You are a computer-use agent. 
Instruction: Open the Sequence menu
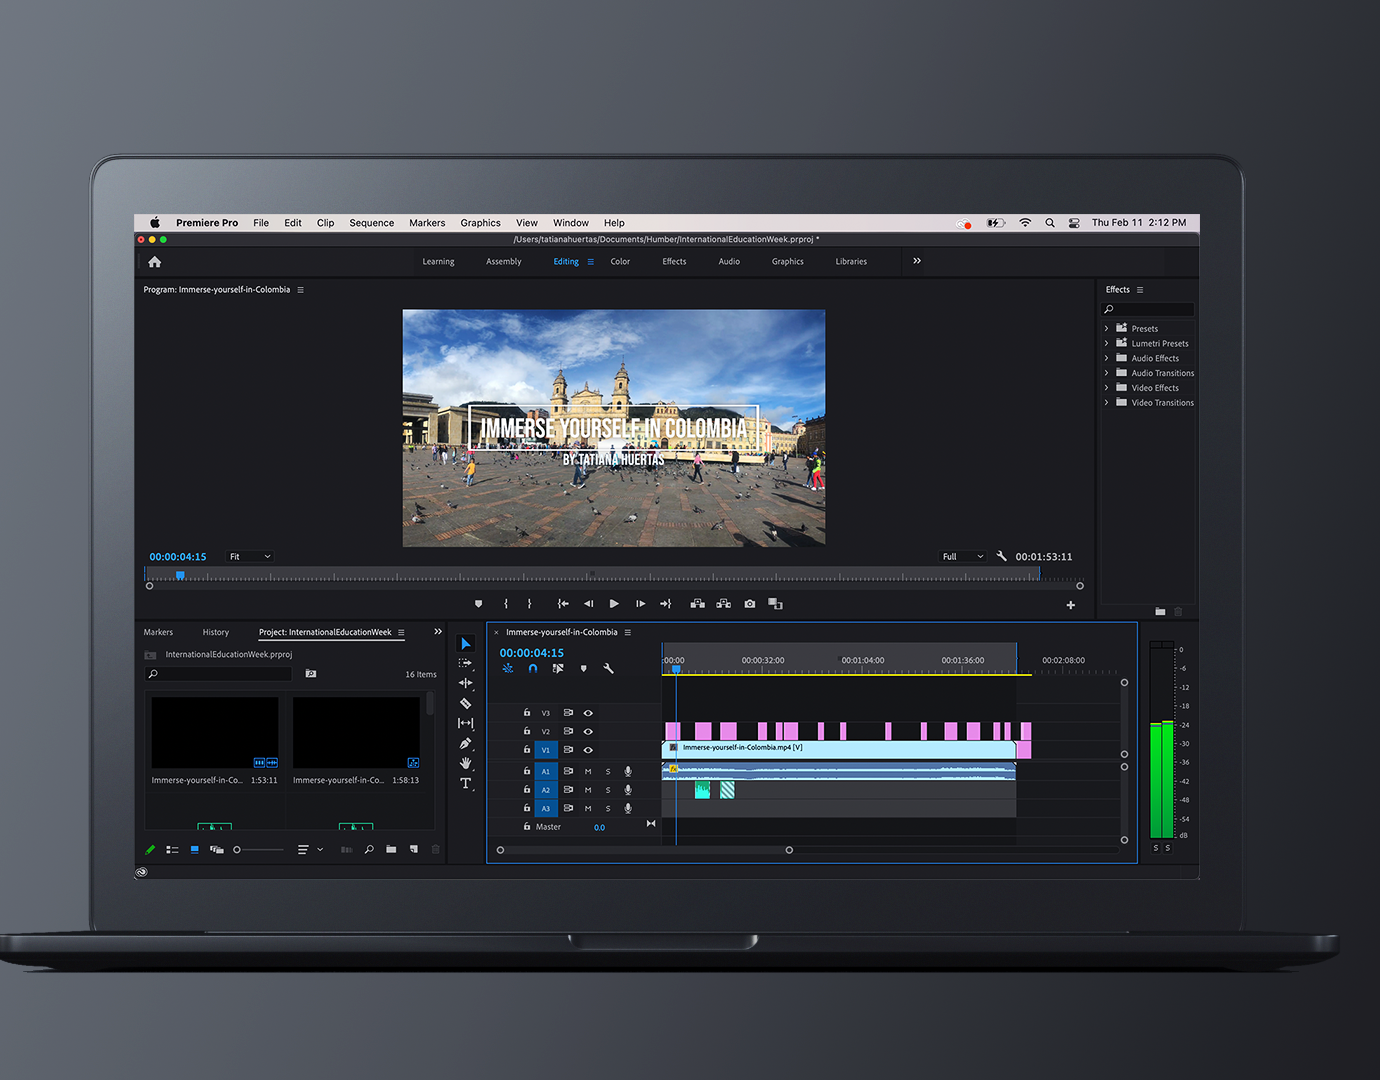point(372,223)
